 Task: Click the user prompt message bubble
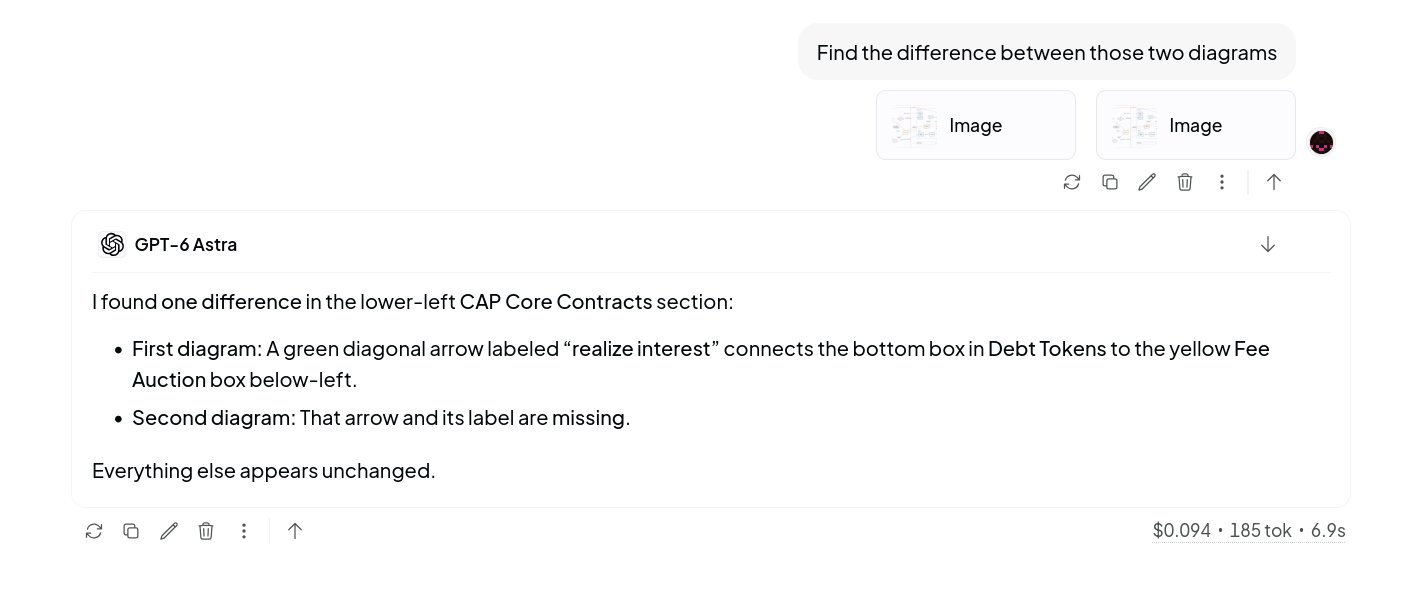pyautogui.click(x=1047, y=52)
